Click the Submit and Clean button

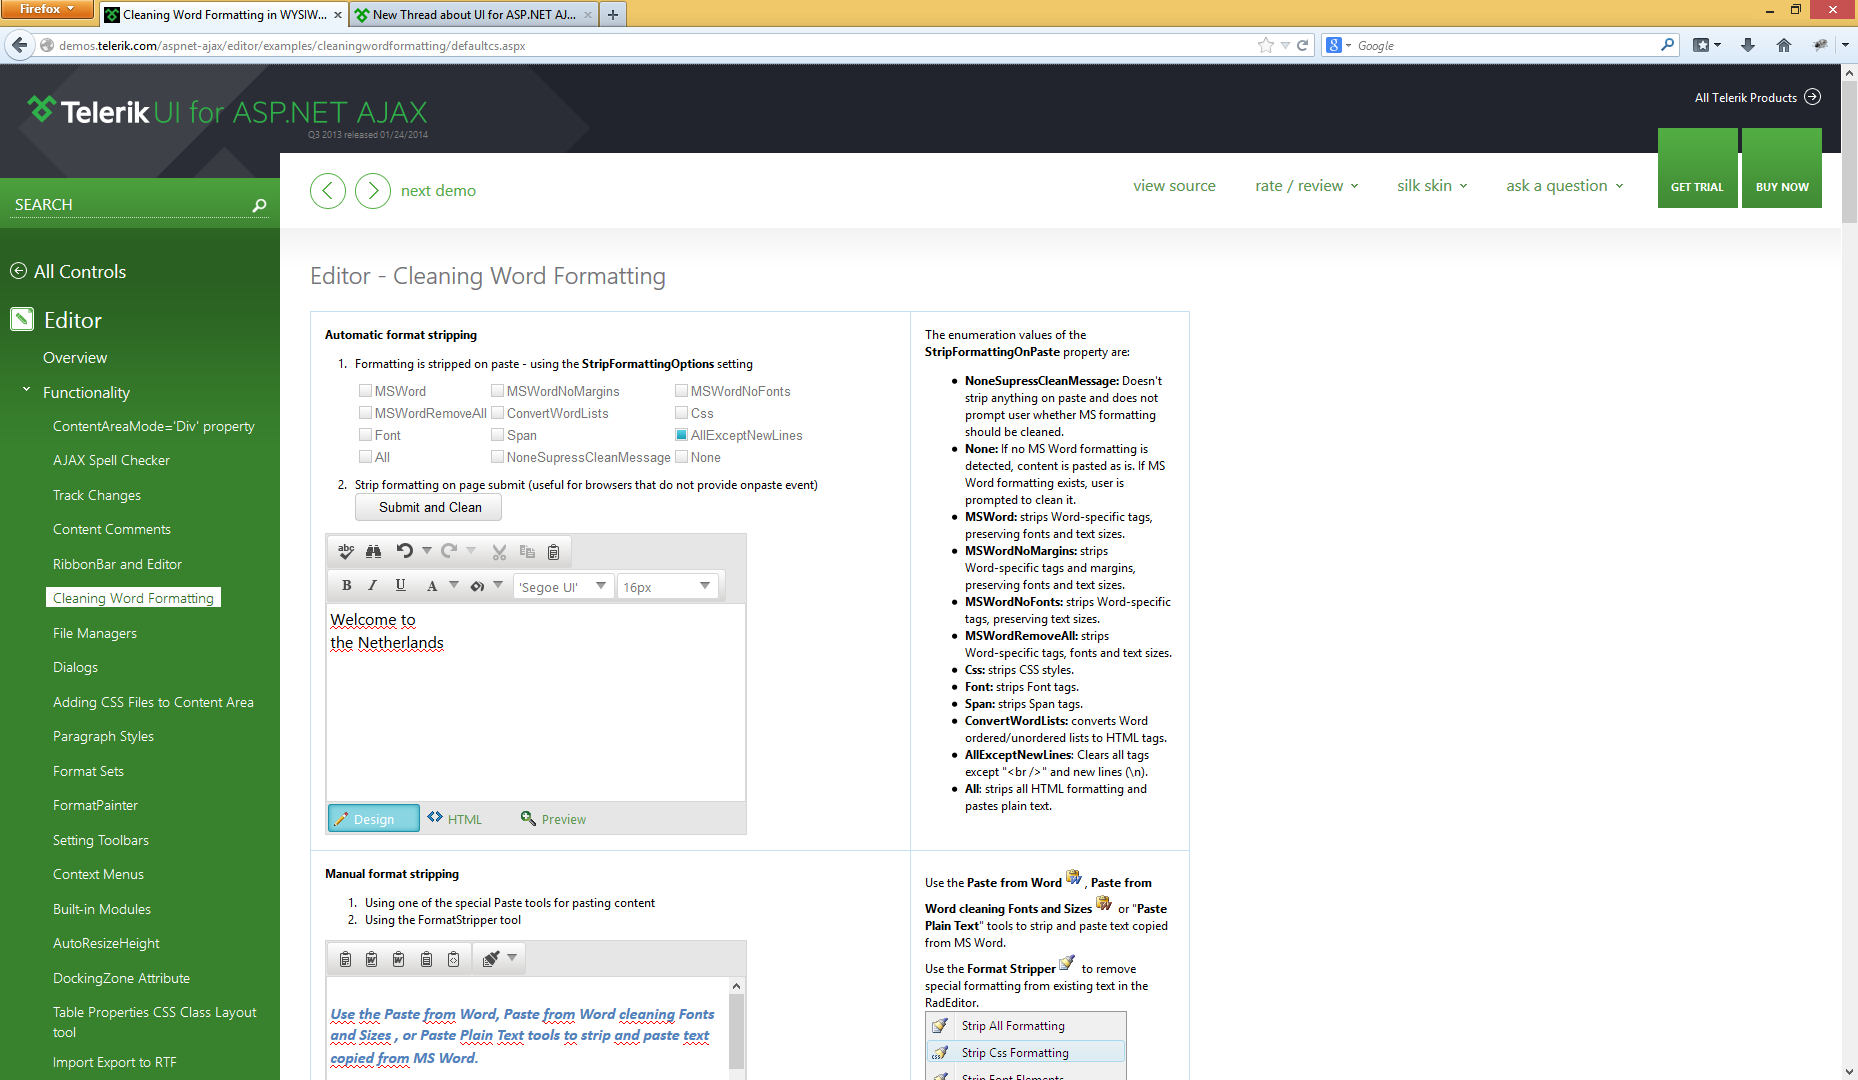pos(429,507)
